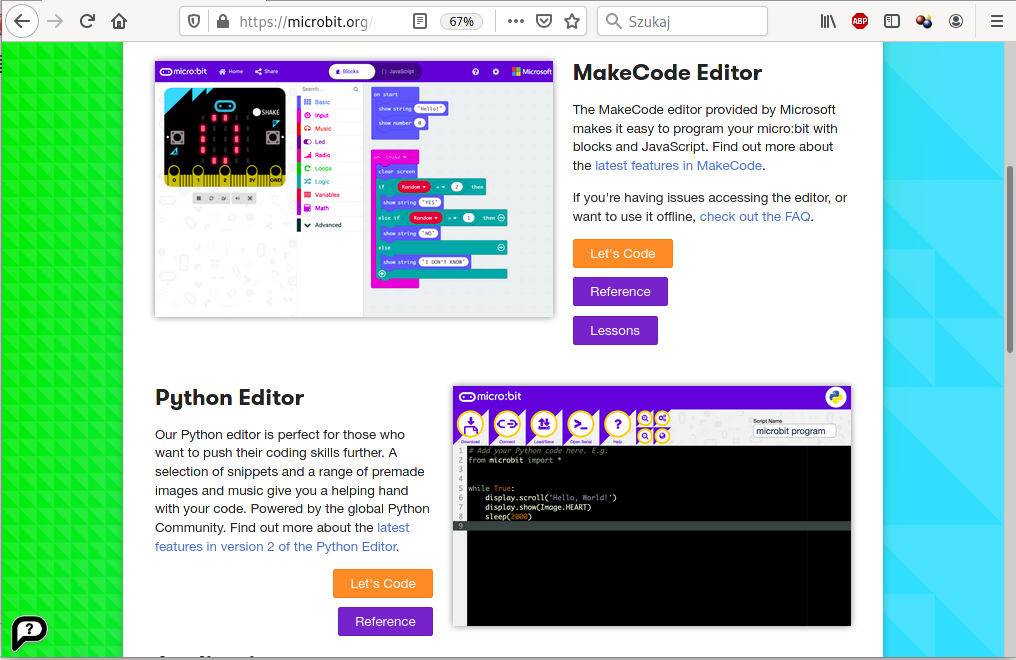This screenshot has width=1016, height=660.
Task: Follow the 'check out the FAQ' link
Action: (x=754, y=217)
